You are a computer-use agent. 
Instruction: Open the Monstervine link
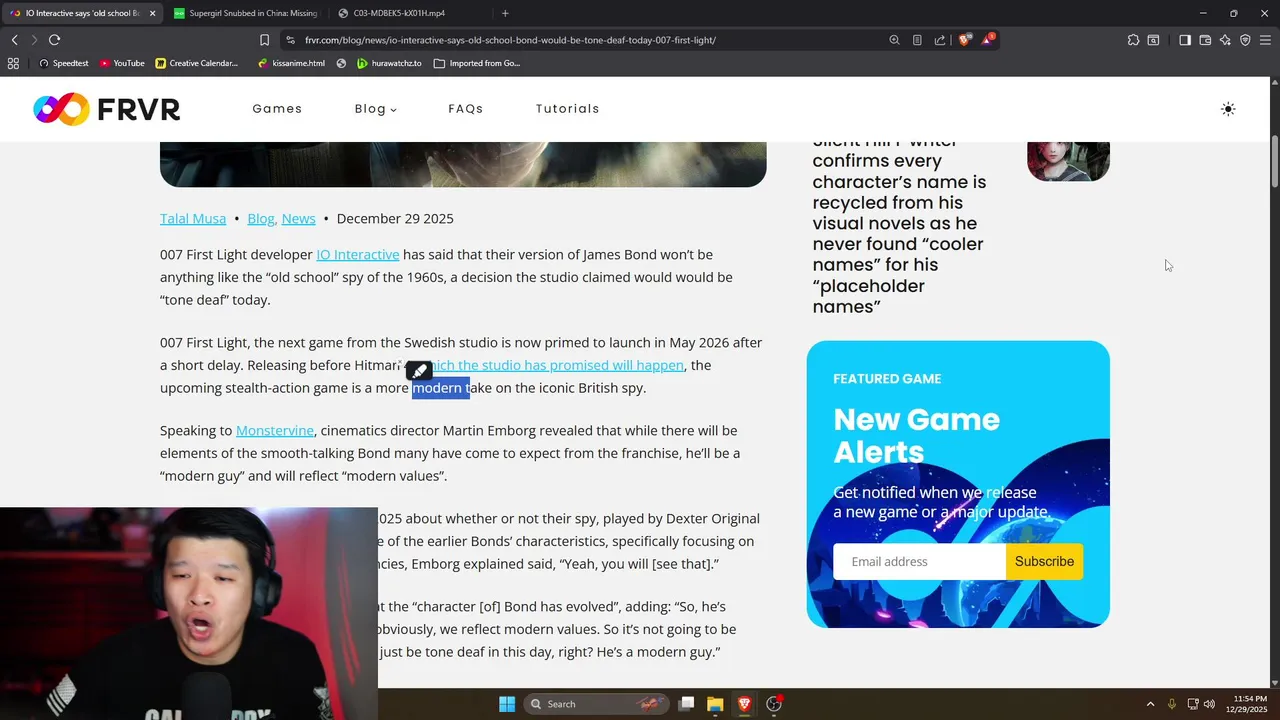(275, 431)
